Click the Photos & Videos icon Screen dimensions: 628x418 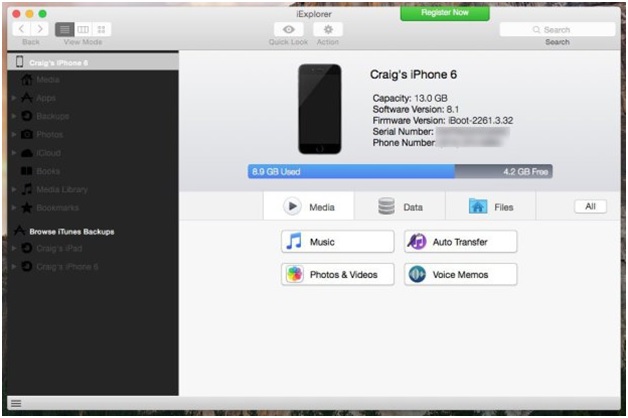click(x=294, y=274)
